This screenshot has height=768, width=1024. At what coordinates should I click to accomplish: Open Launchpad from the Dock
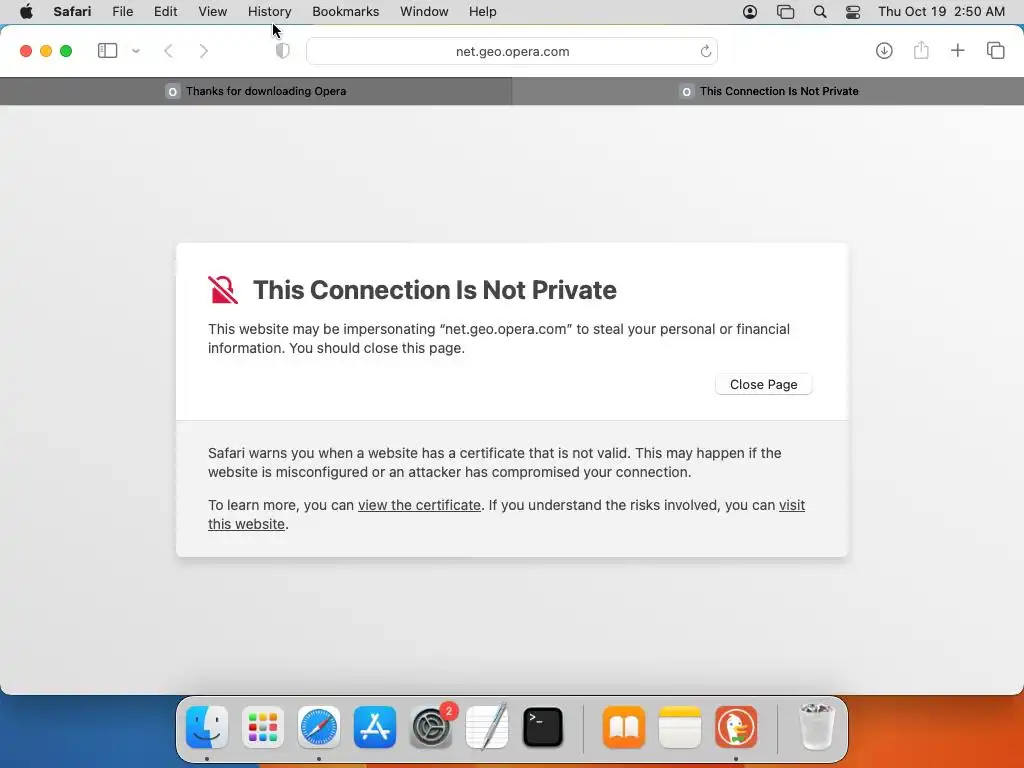pyautogui.click(x=263, y=726)
